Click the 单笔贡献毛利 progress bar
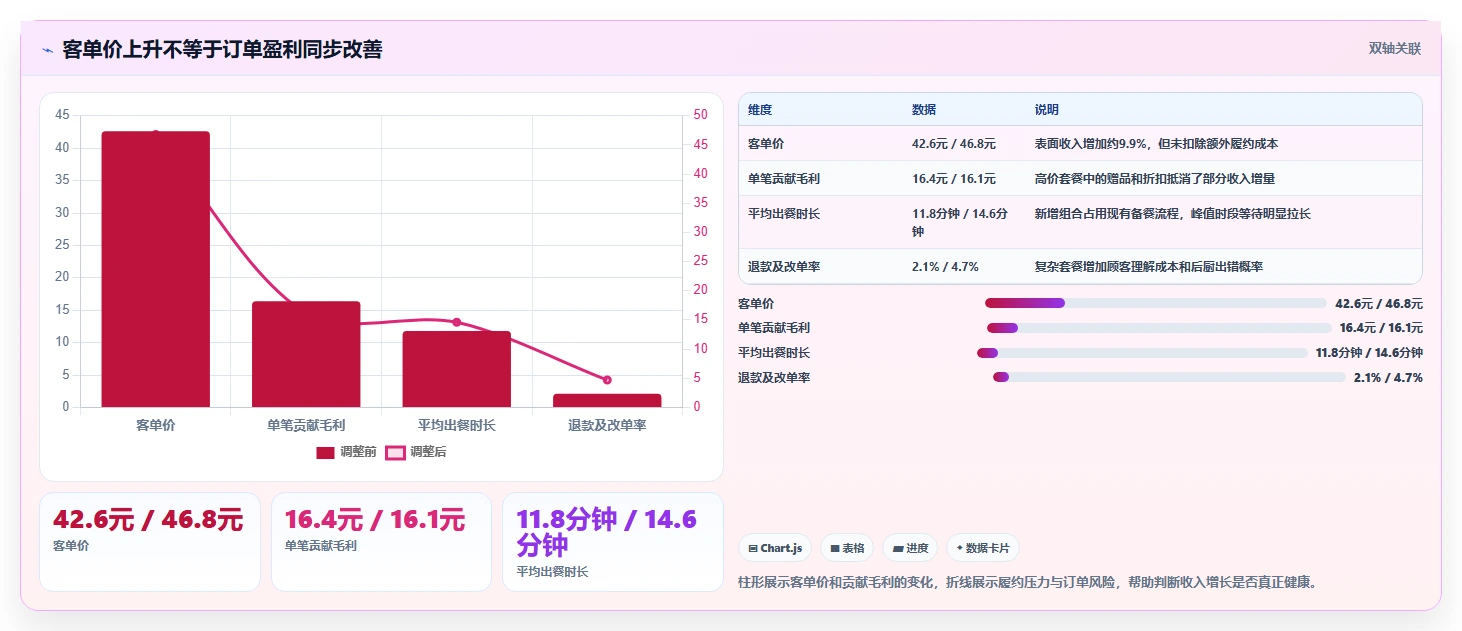Image resolution: width=1462 pixels, height=631 pixels. point(1159,328)
